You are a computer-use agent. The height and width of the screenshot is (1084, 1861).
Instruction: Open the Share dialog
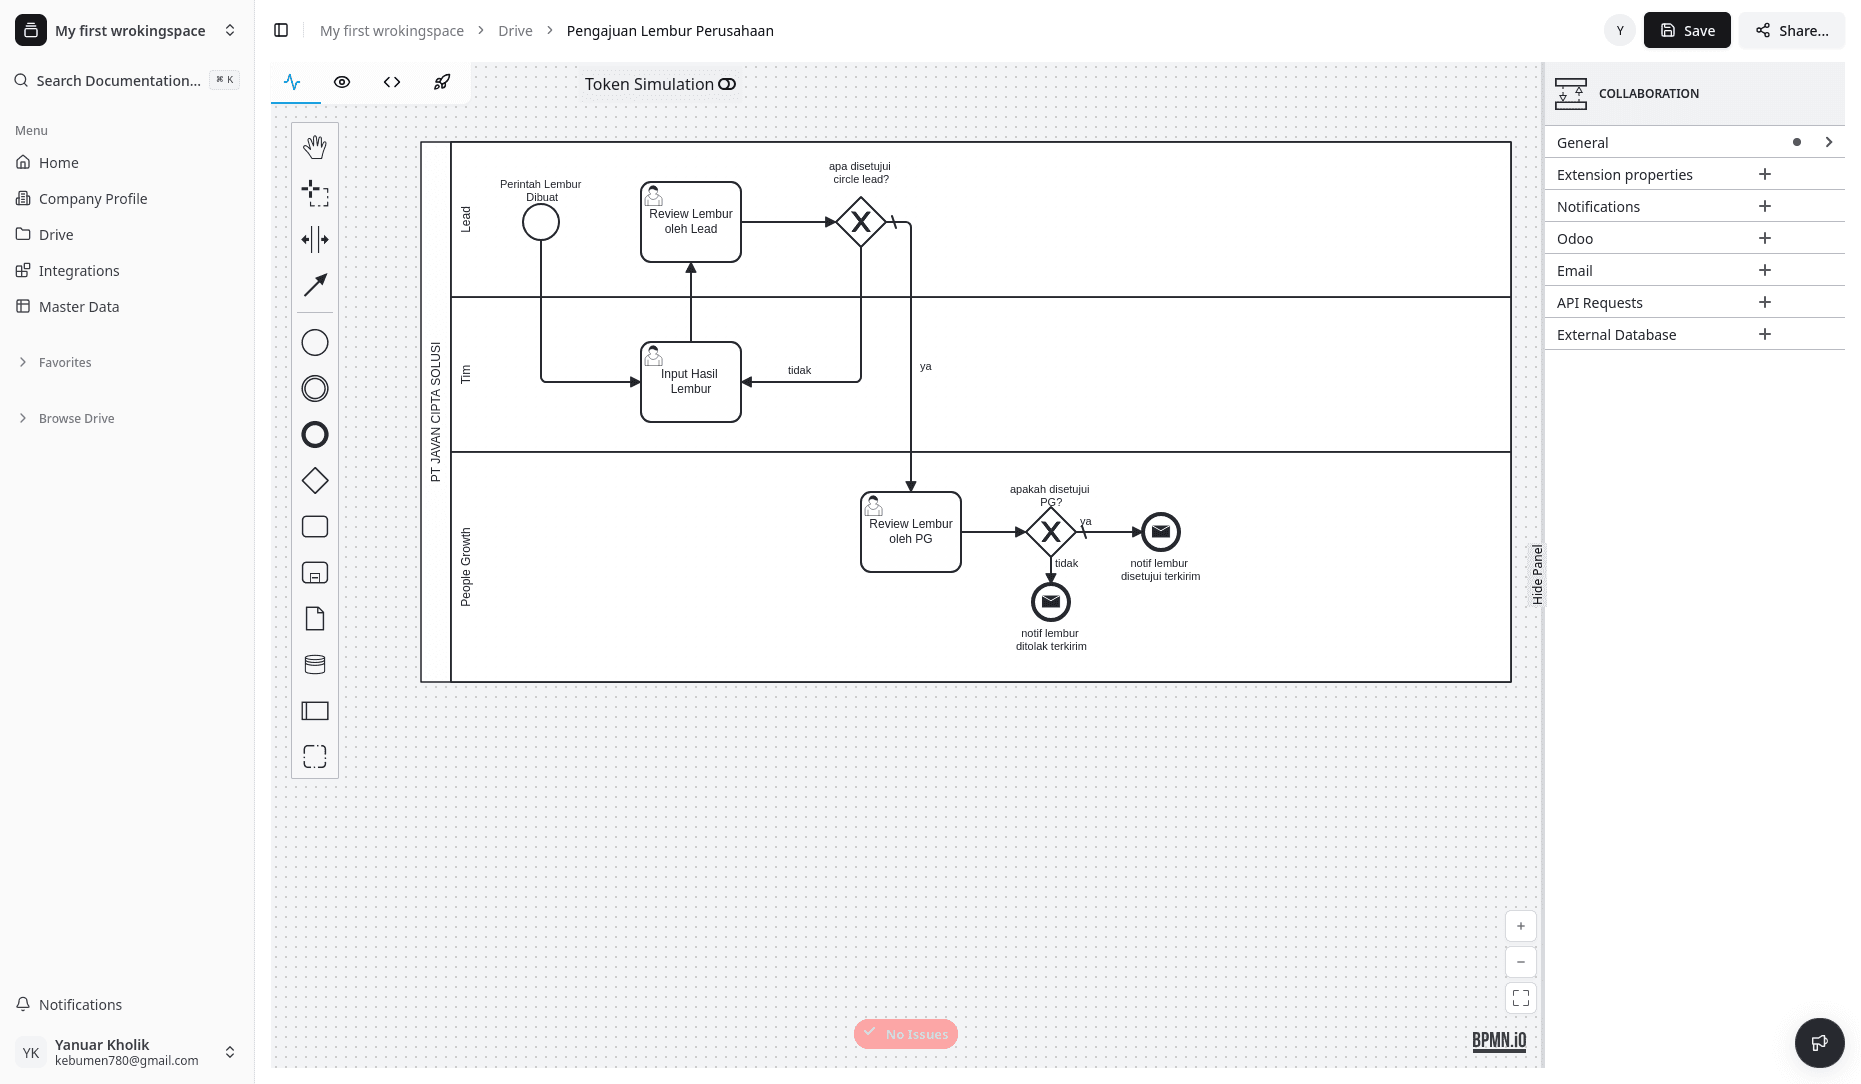click(1791, 31)
